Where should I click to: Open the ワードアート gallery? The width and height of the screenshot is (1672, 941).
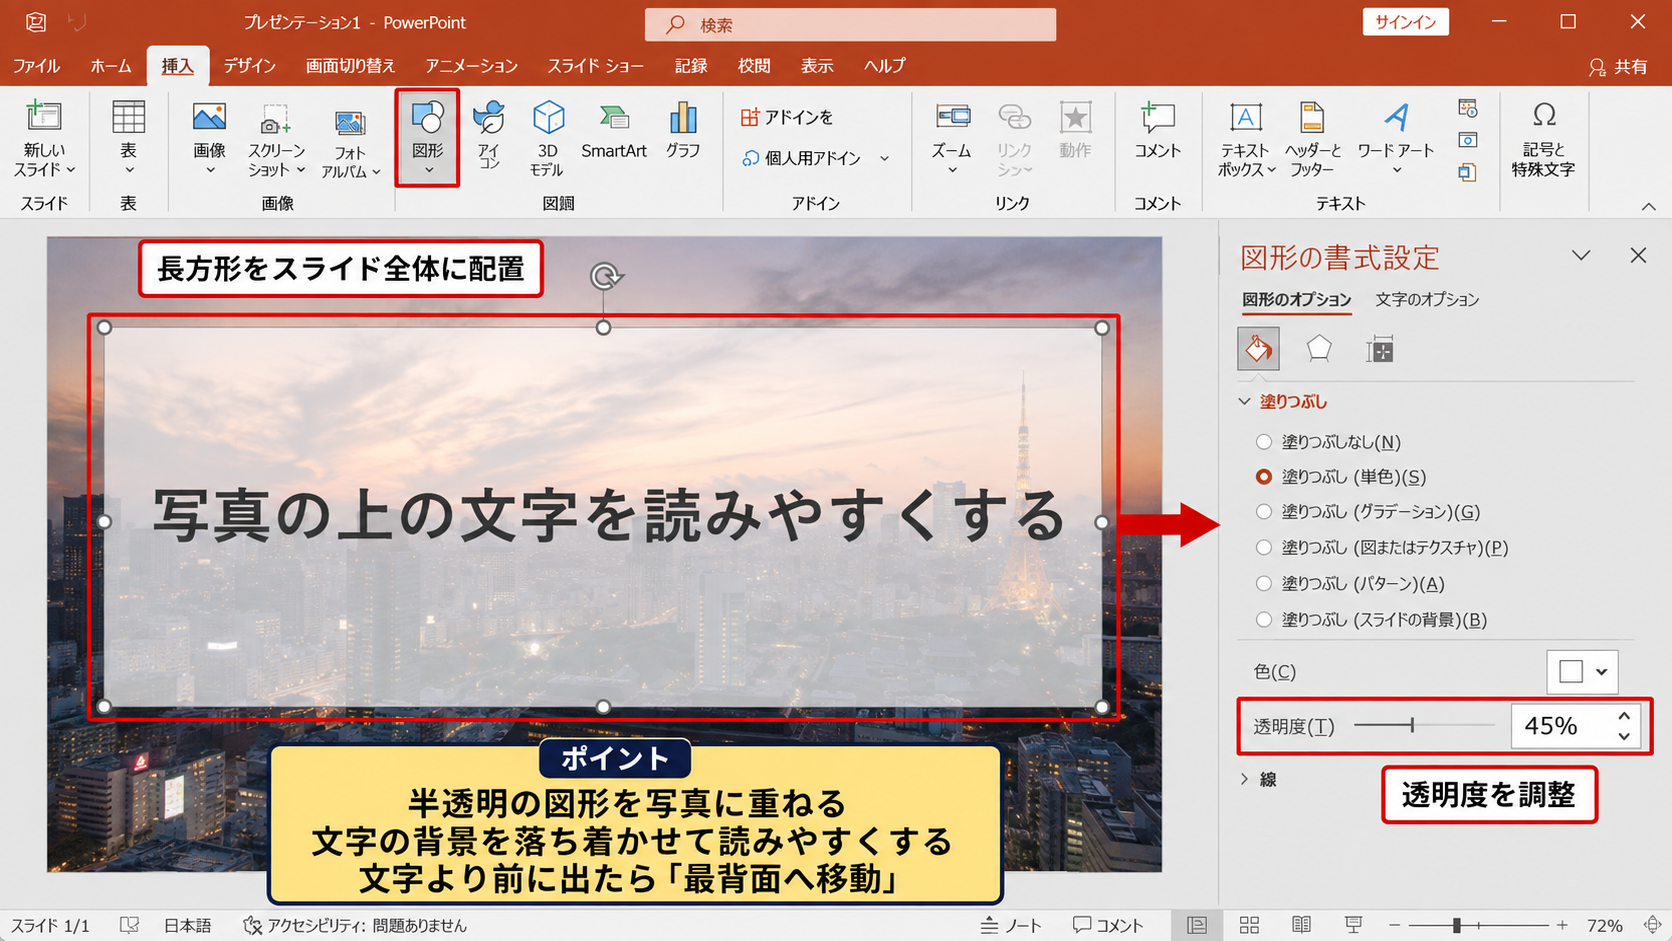point(1396,138)
